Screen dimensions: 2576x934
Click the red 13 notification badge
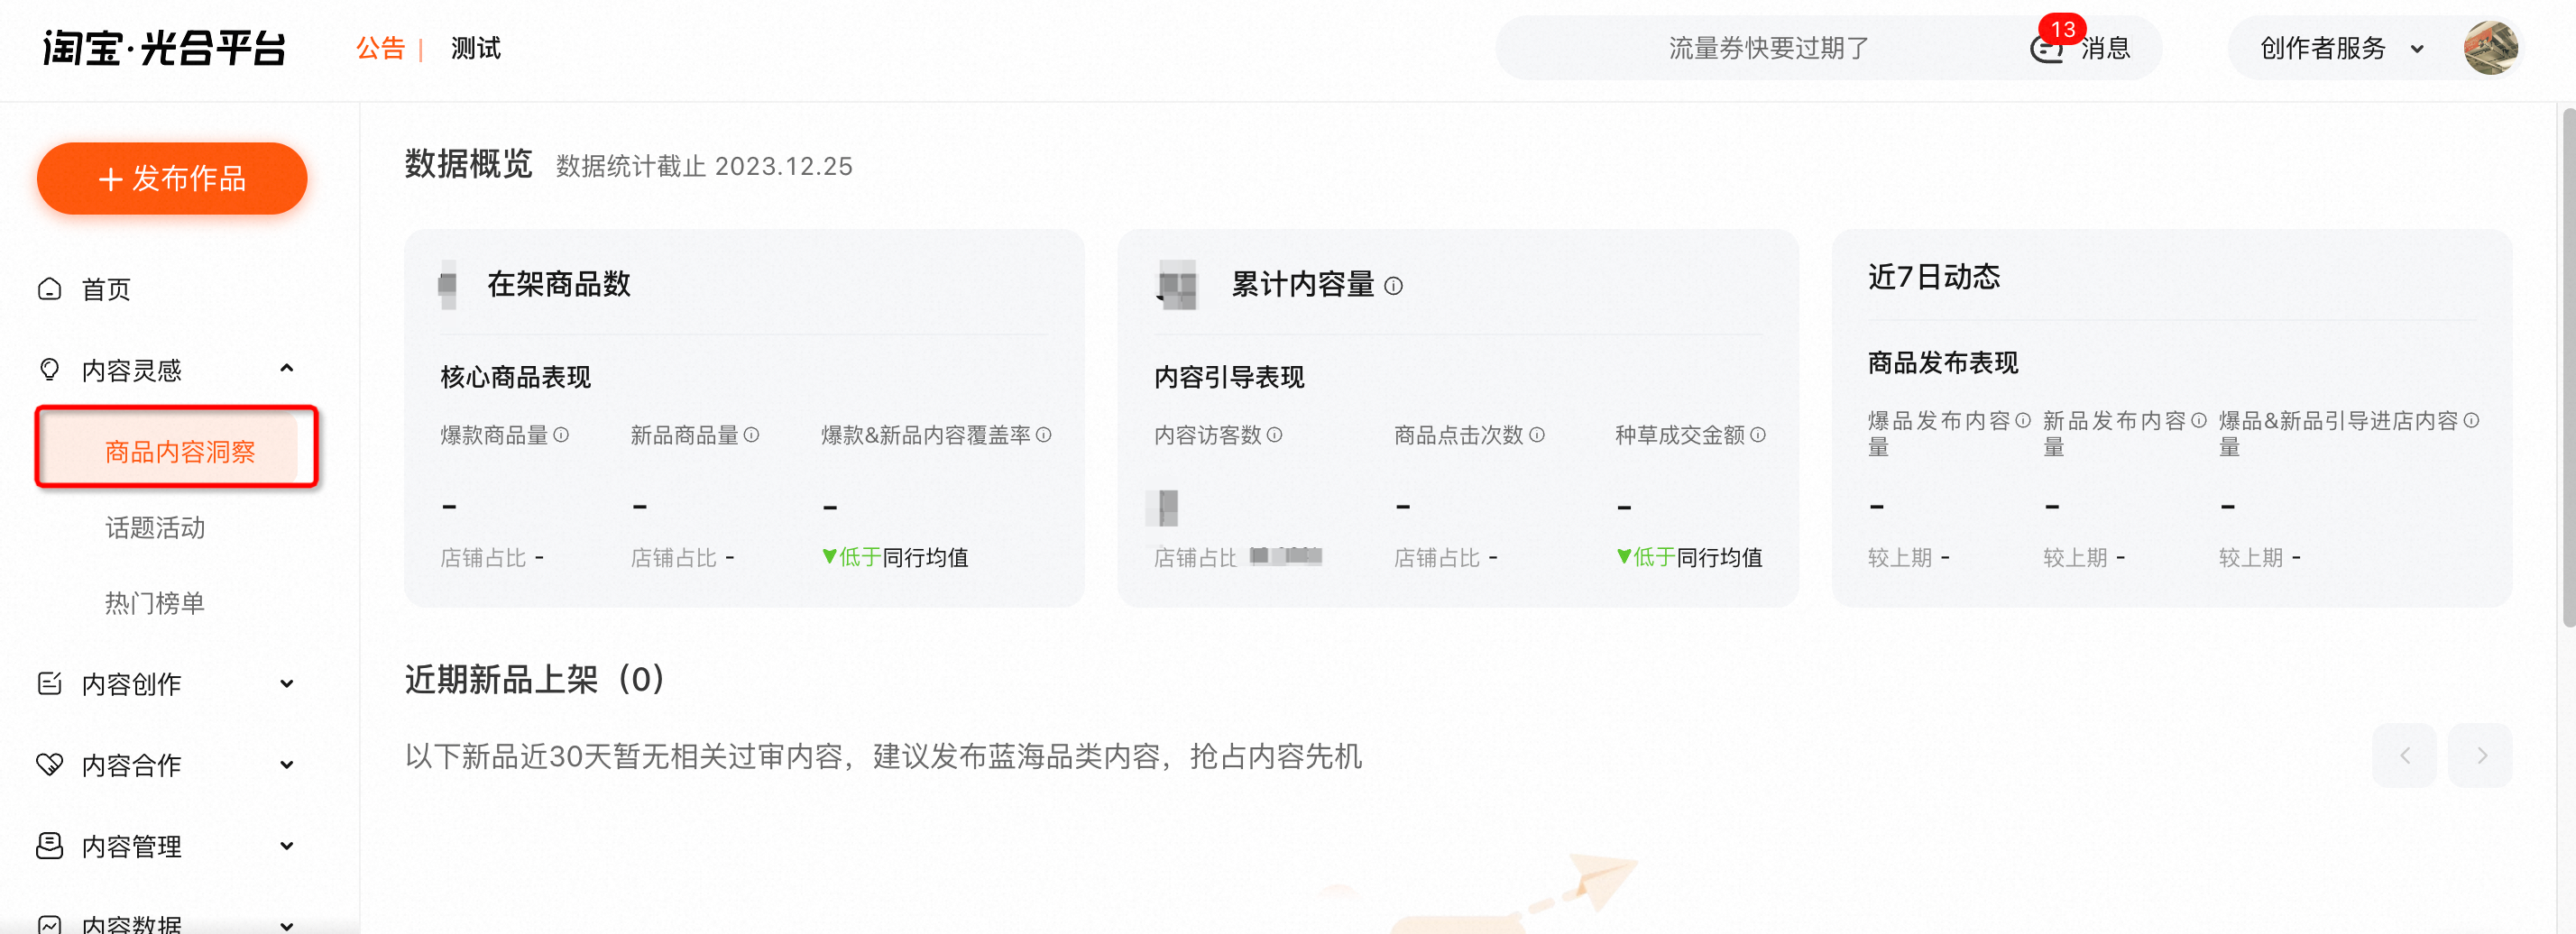point(2062,29)
